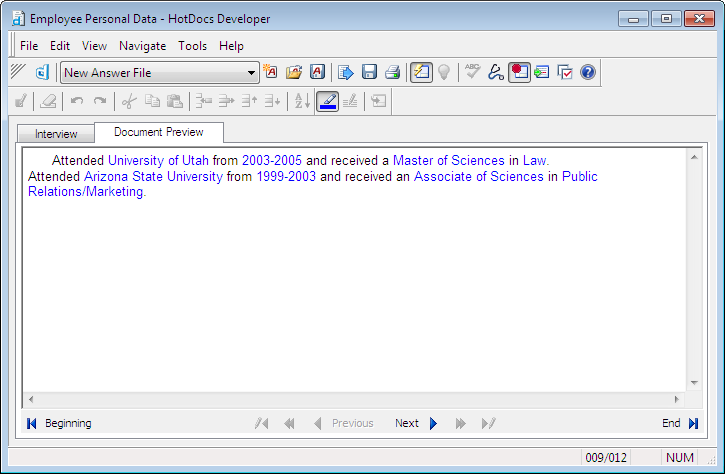Click the save document floppy disk icon

[369, 72]
